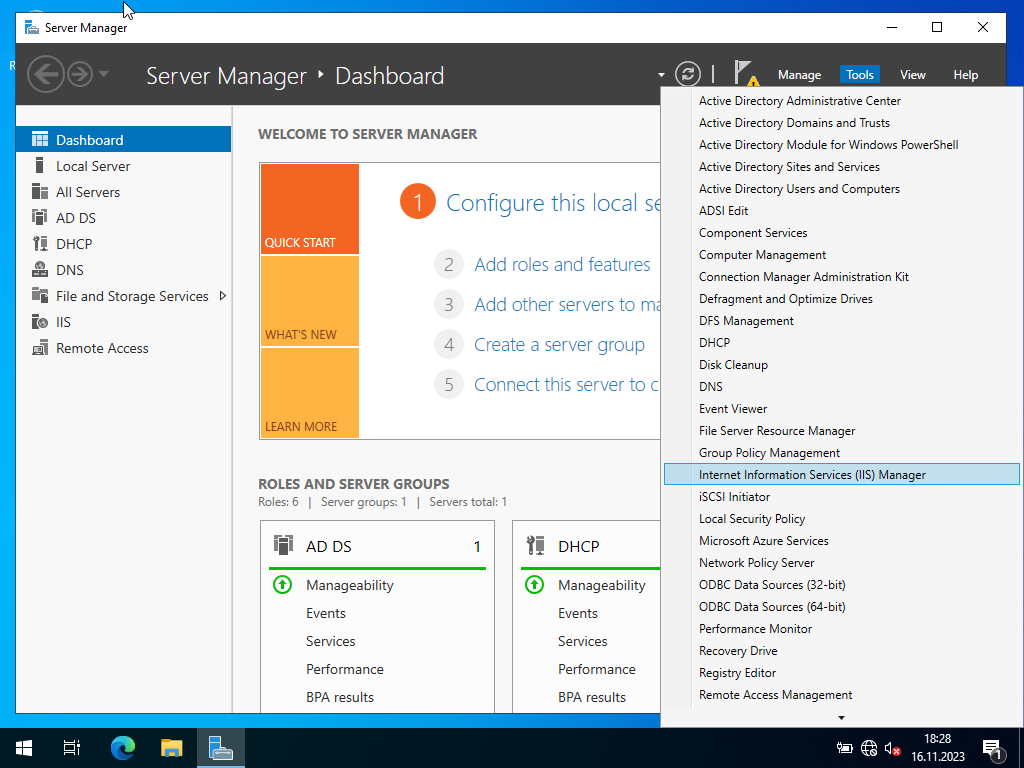Open AD DS tile Events
Image resolution: width=1024 pixels, height=768 pixels.
(x=325, y=613)
